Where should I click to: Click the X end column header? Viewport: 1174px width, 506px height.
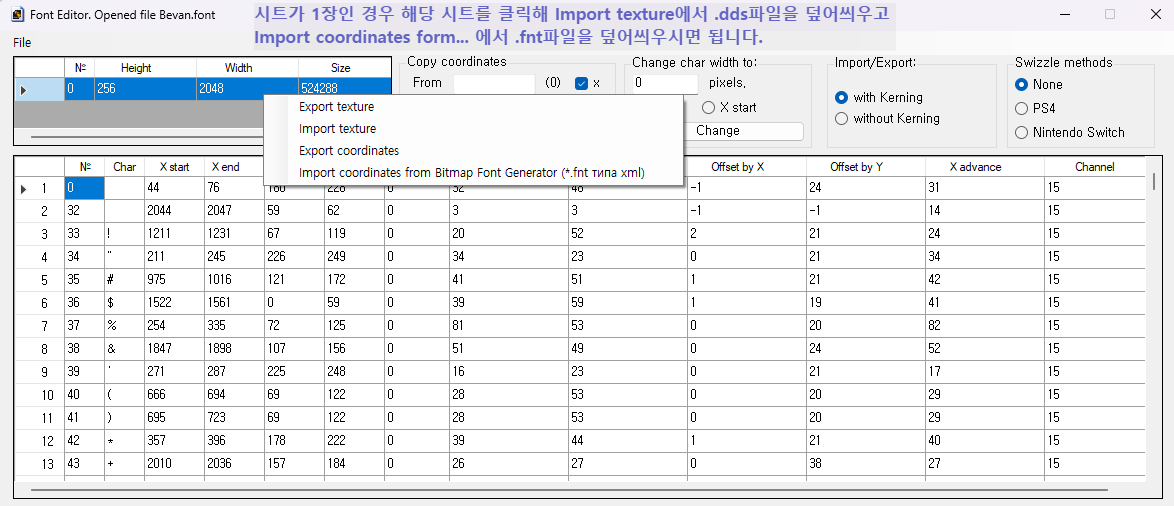pos(234,167)
